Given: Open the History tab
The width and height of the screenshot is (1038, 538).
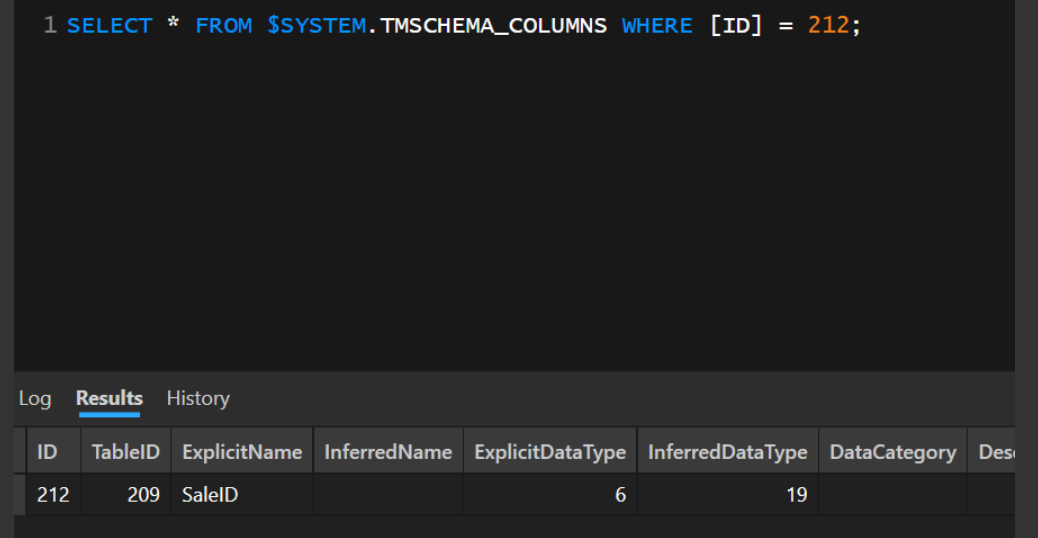Looking at the screenshot, I should tap(198, 398).
